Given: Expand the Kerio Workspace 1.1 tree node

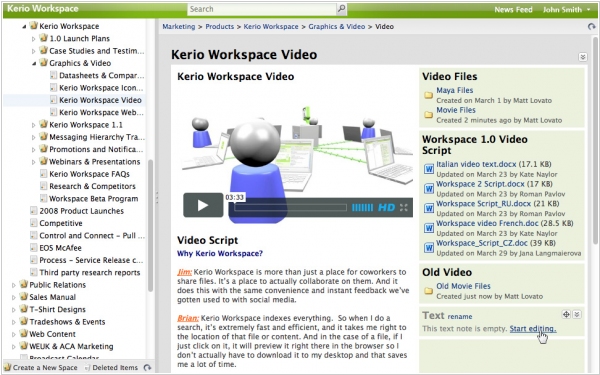Looking at the screenshot, I should click(33, 125).
